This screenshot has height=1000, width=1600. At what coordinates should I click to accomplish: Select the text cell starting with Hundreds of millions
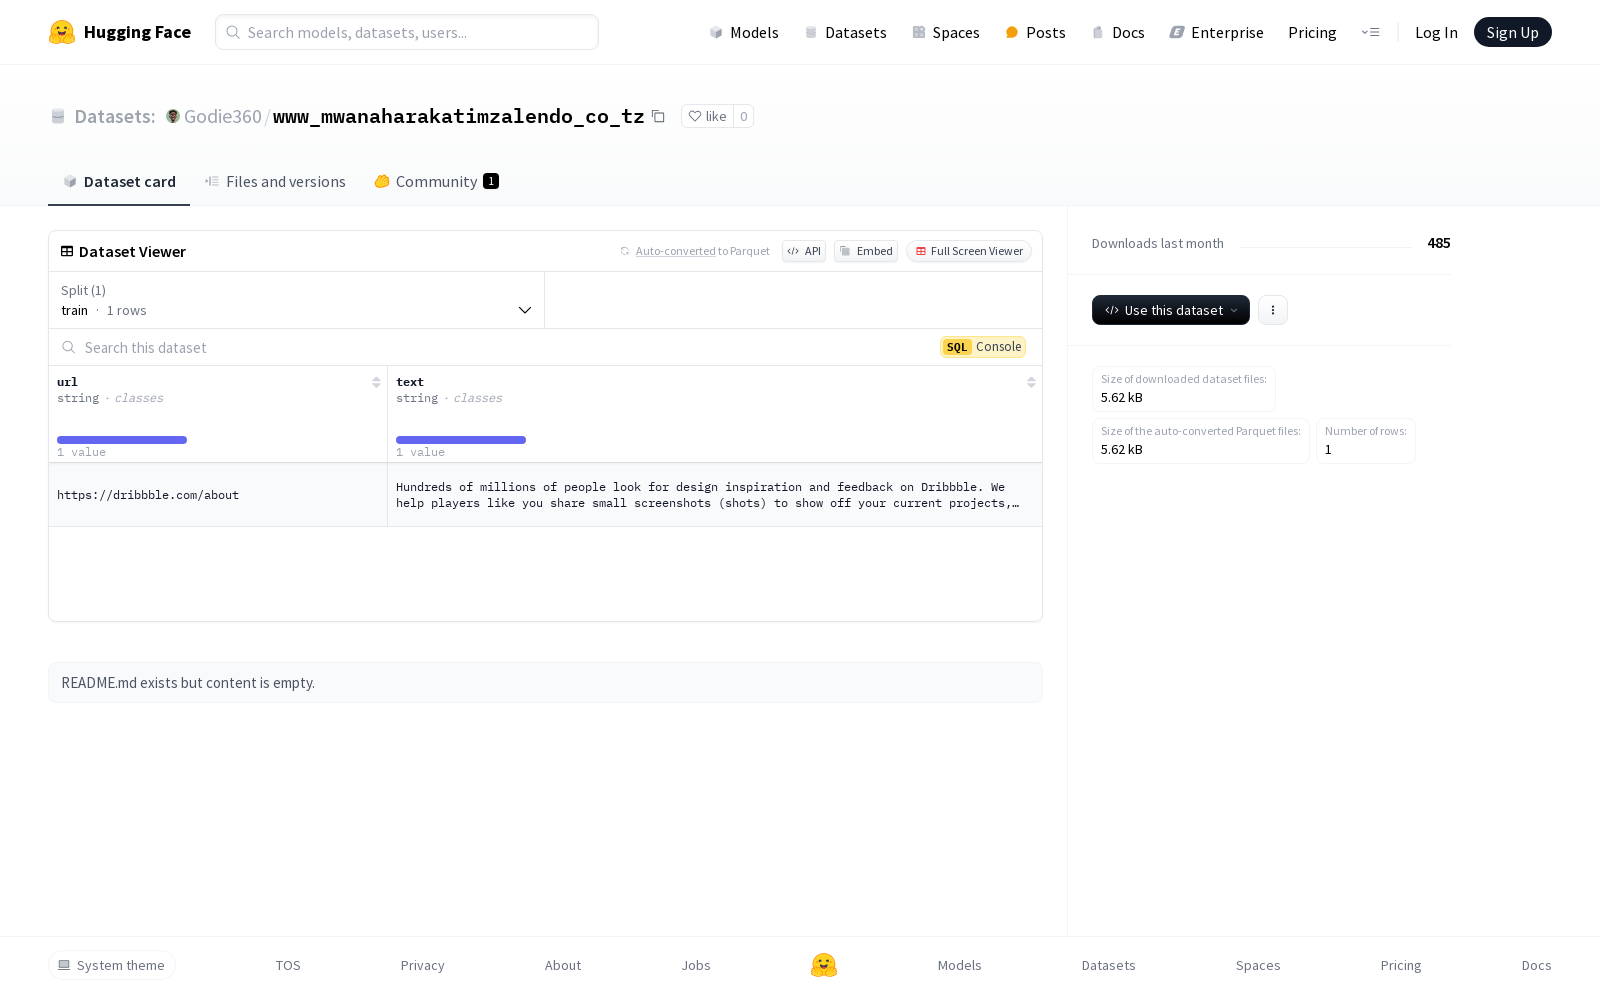tap(715, 495)
